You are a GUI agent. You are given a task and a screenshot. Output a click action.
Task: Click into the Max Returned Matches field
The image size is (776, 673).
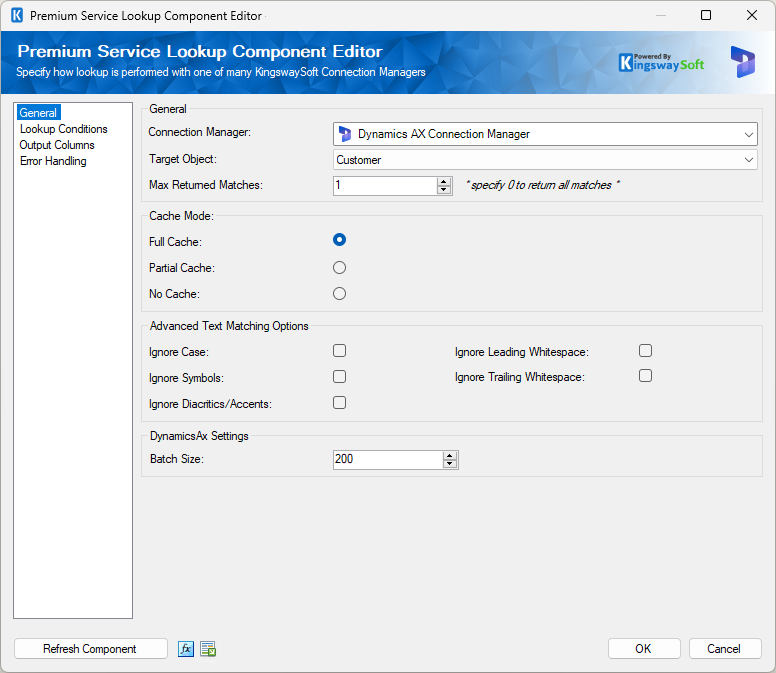[386, 186]
